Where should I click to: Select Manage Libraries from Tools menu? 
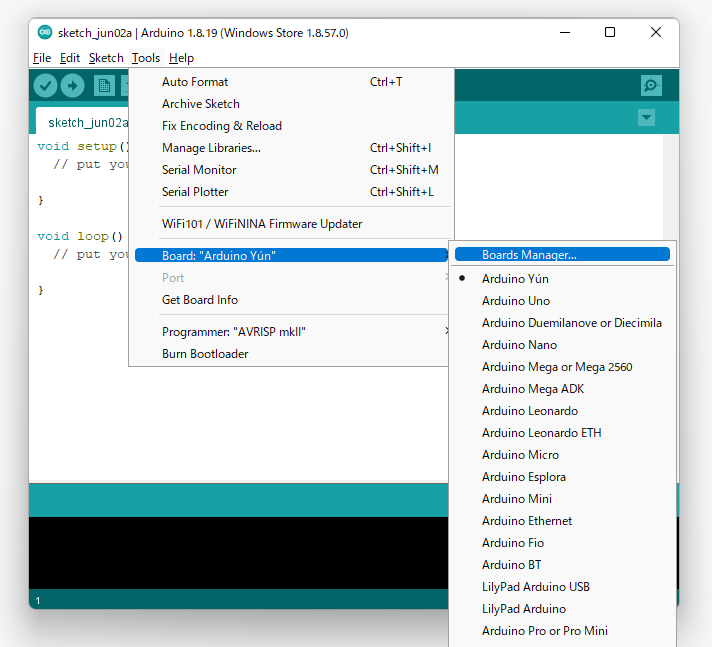pyautogui.click(x=211, y=148)
